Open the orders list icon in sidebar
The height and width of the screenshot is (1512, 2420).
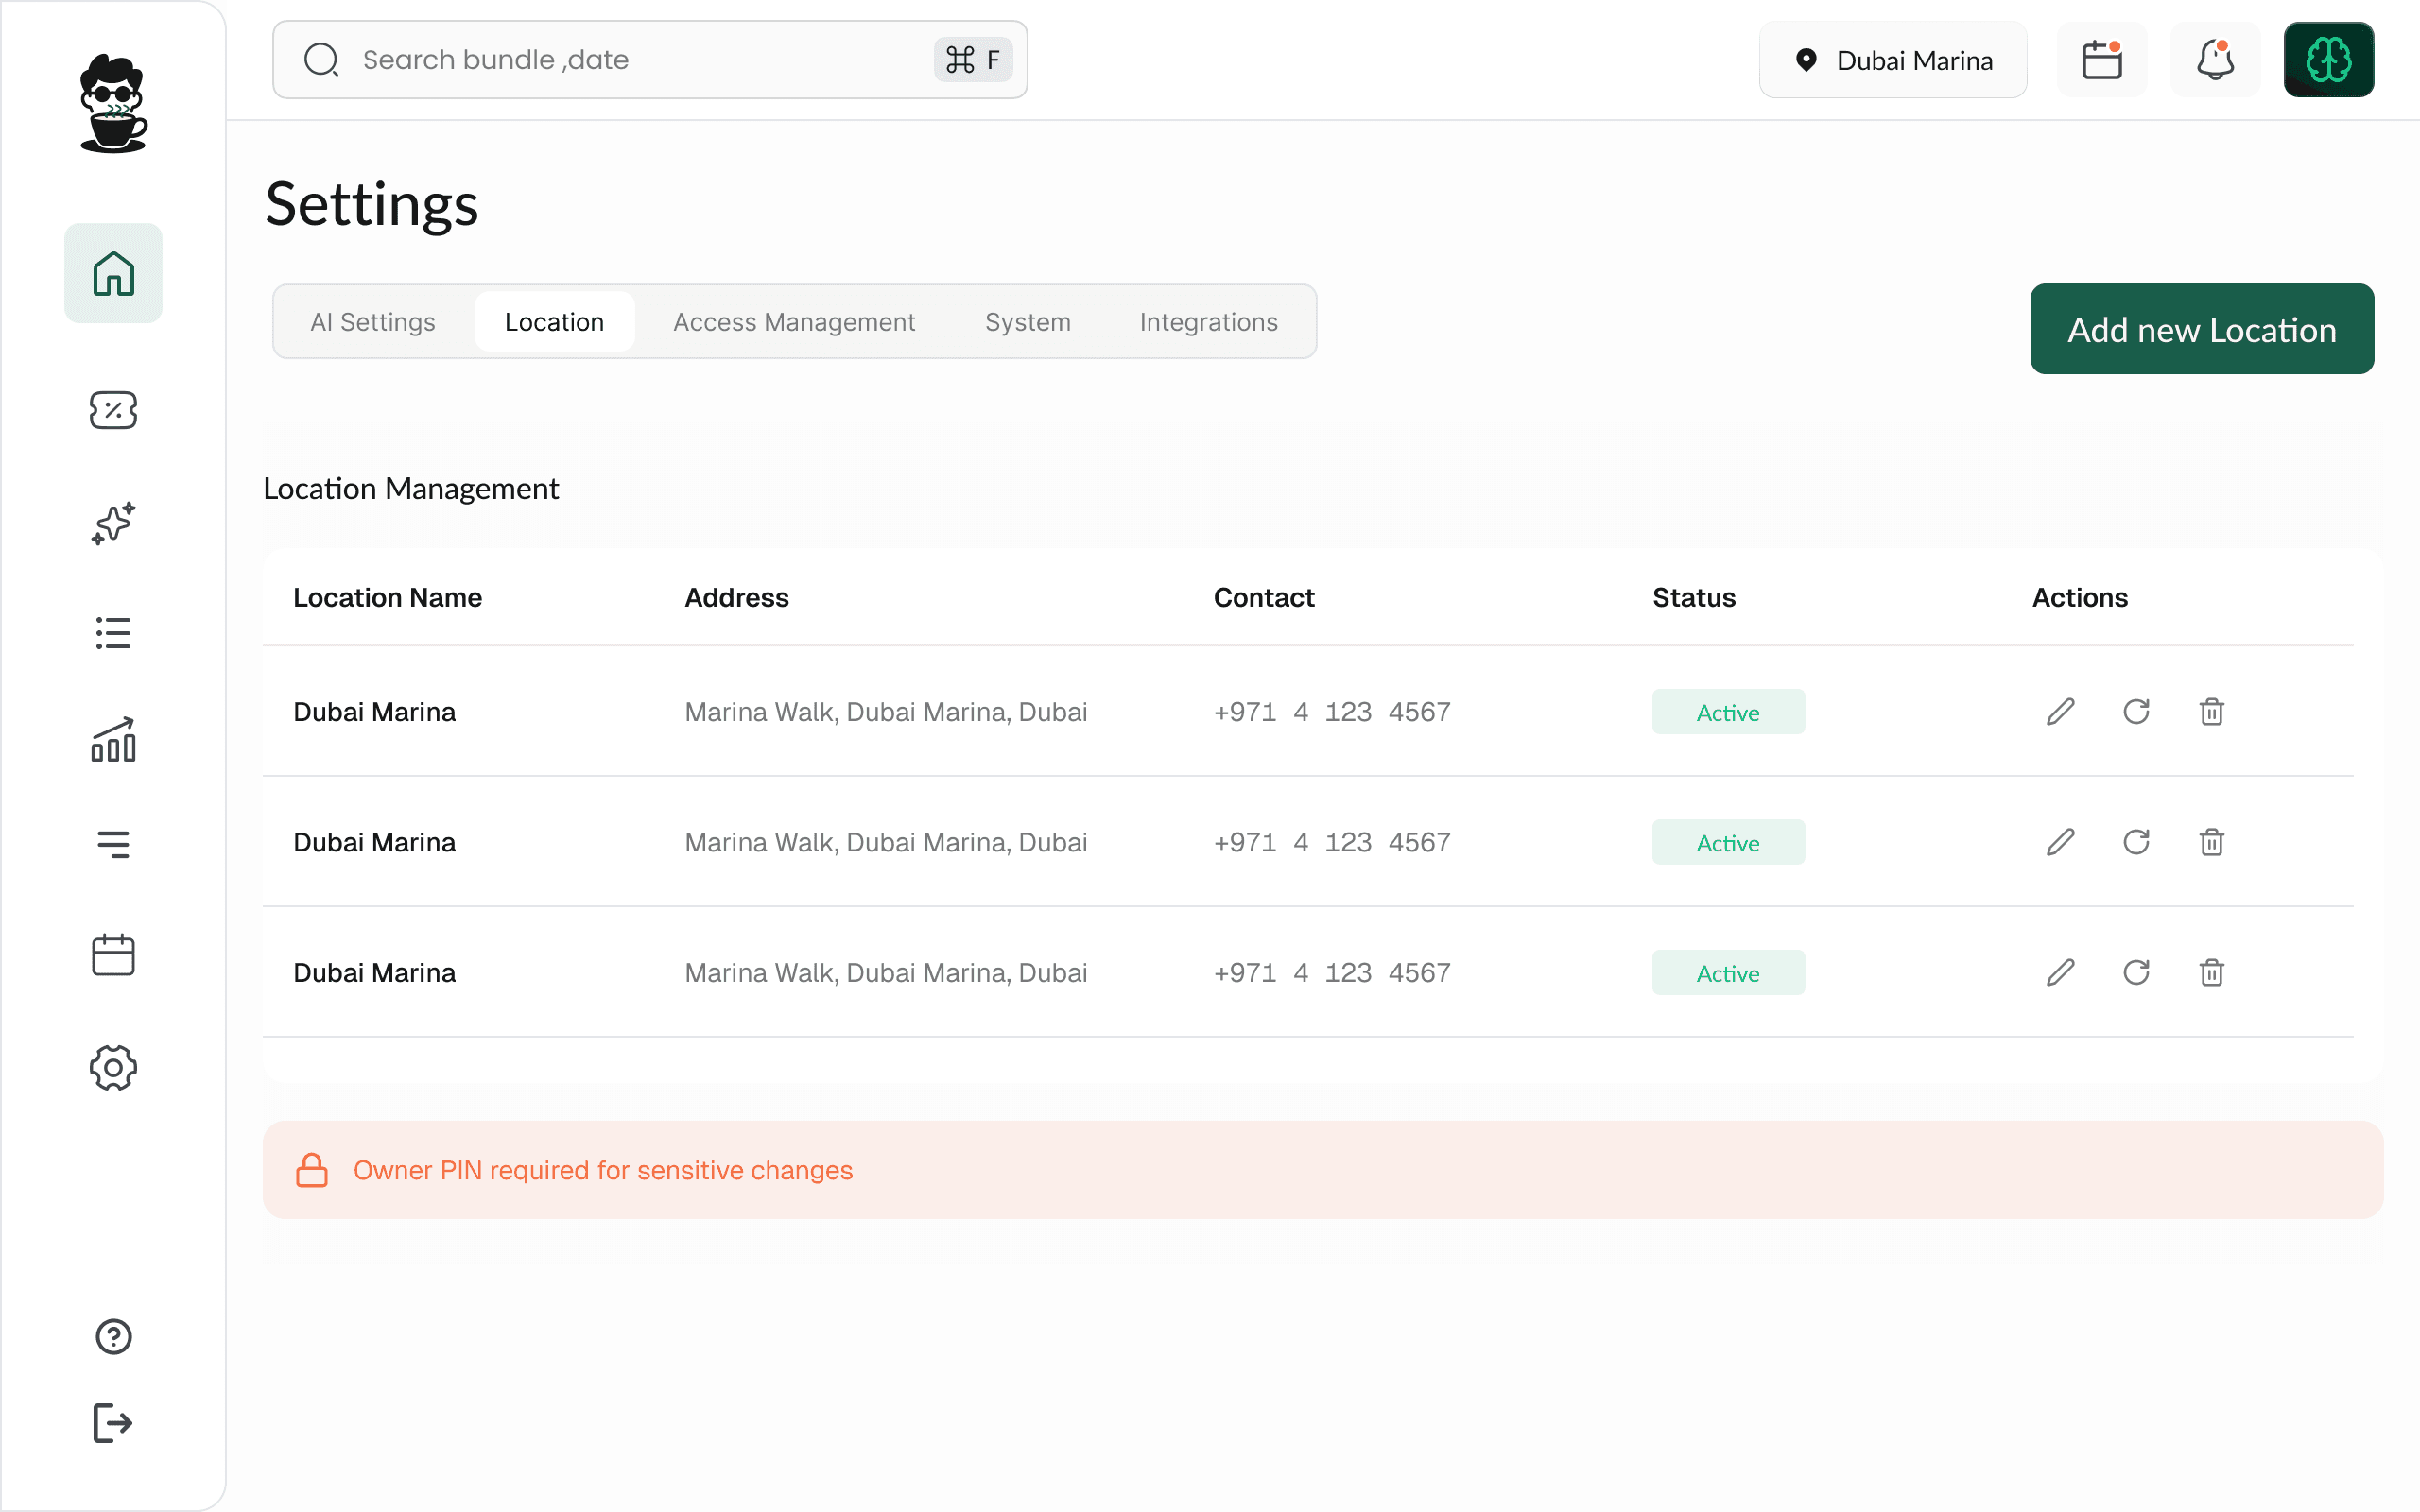113,632
